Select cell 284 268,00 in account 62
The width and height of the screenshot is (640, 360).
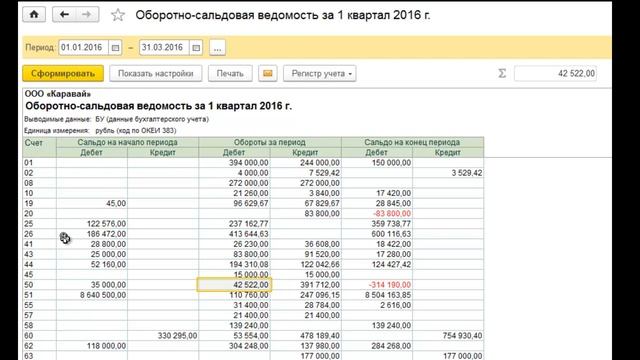pyautogui.click(x=377, y=346)
